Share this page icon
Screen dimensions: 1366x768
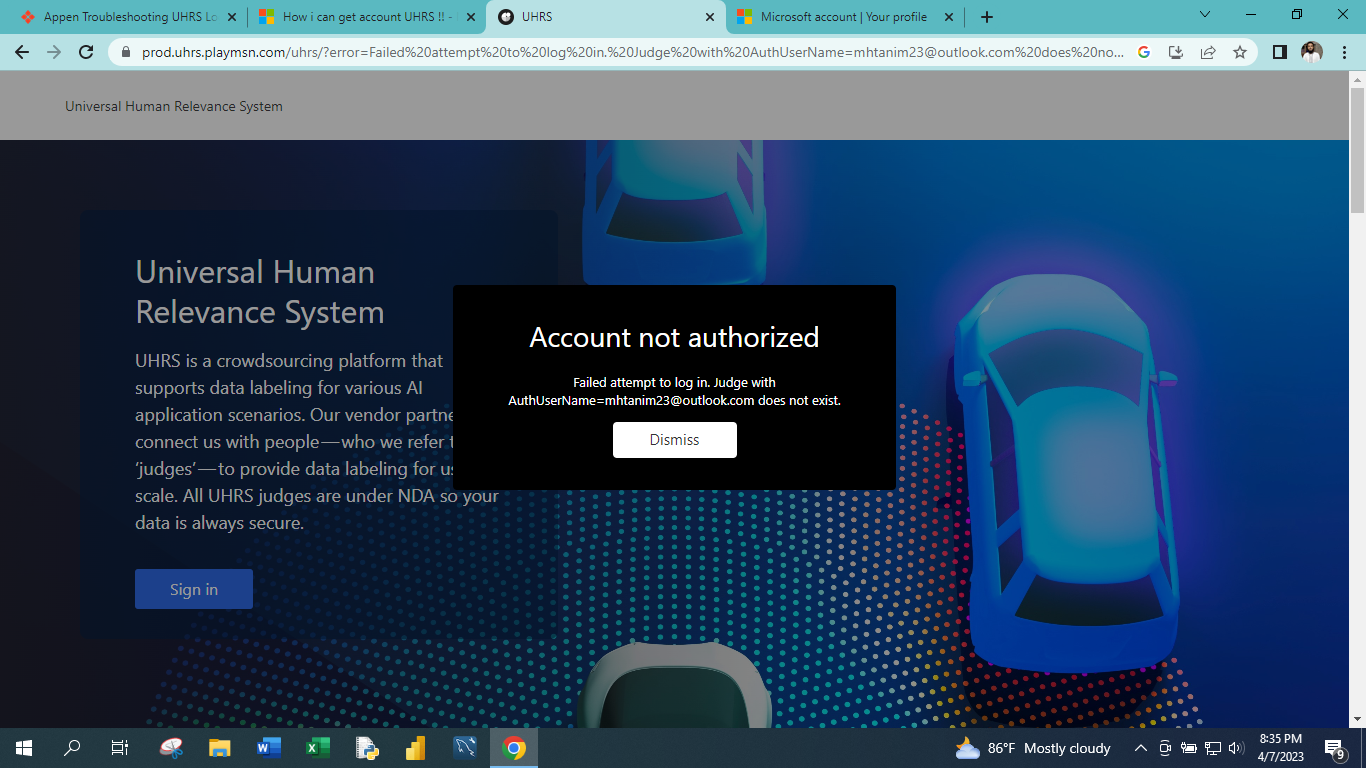tap(1208, 52)
